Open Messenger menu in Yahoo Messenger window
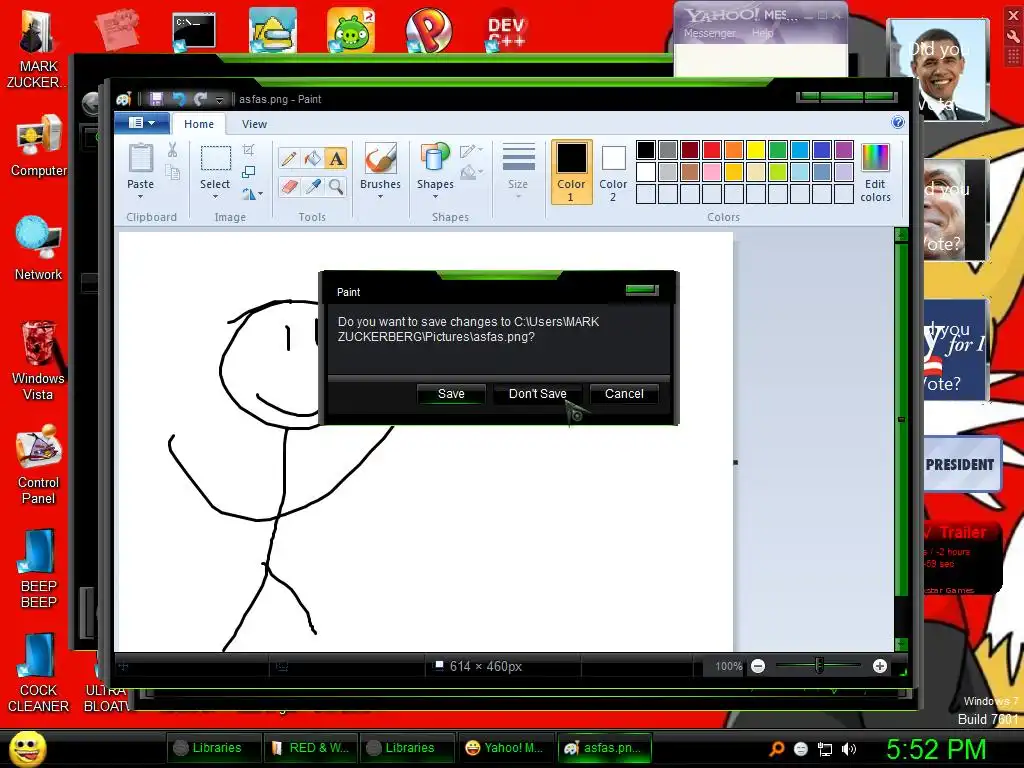Viewport: 1024px width, 768px height. (x=709, y=33)
